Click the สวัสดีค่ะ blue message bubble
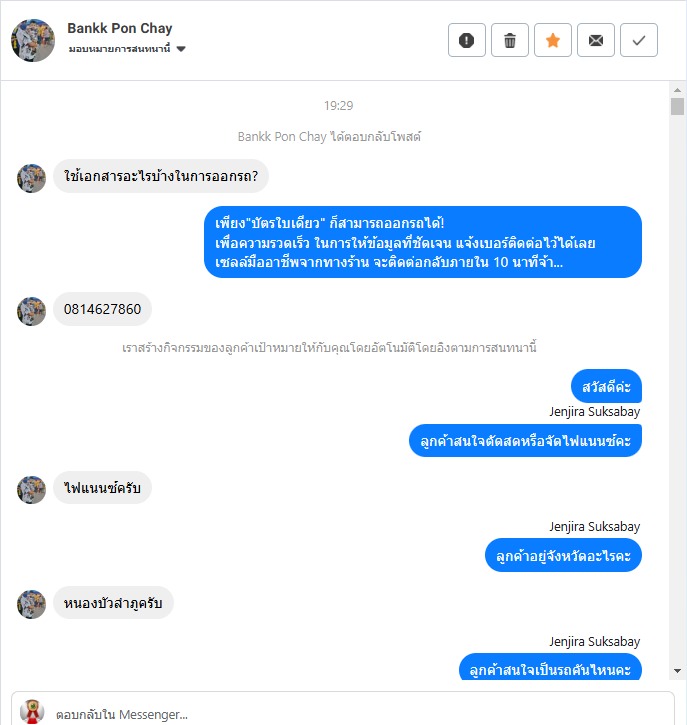 [x=606, y=386]
